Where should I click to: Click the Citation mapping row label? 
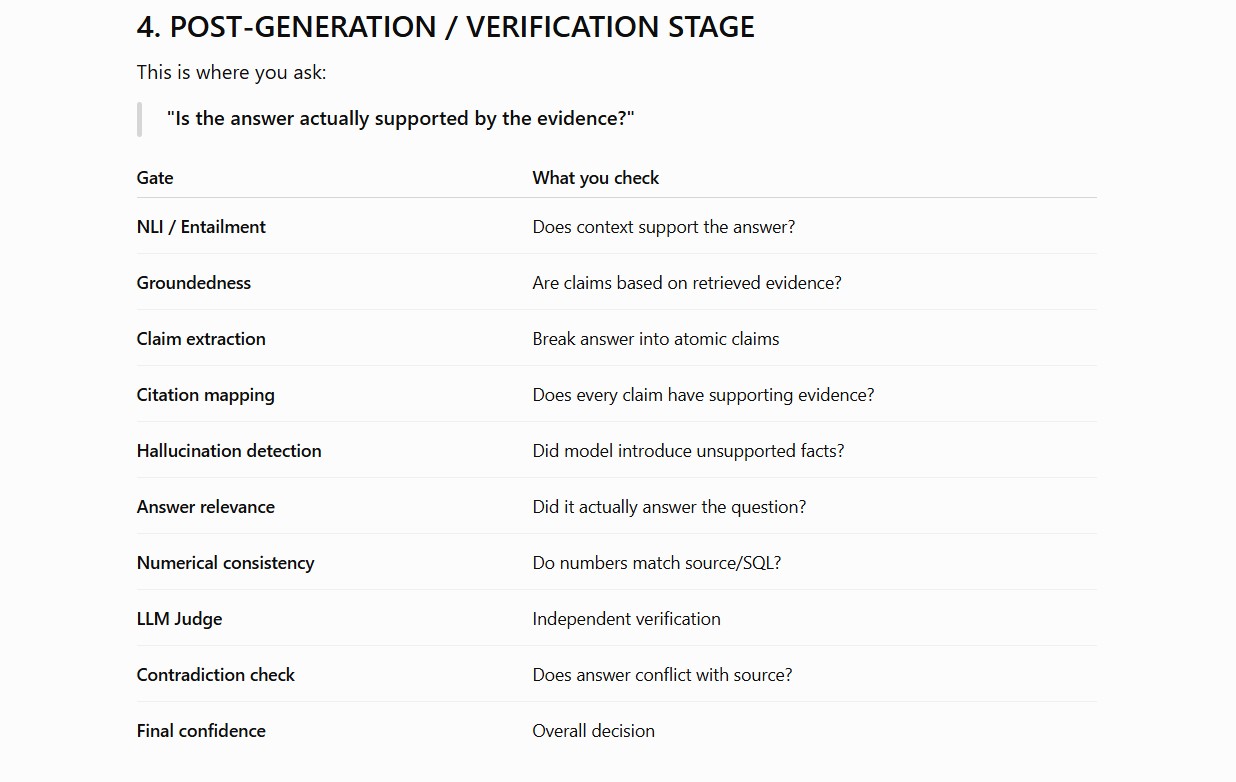[205, 395]
